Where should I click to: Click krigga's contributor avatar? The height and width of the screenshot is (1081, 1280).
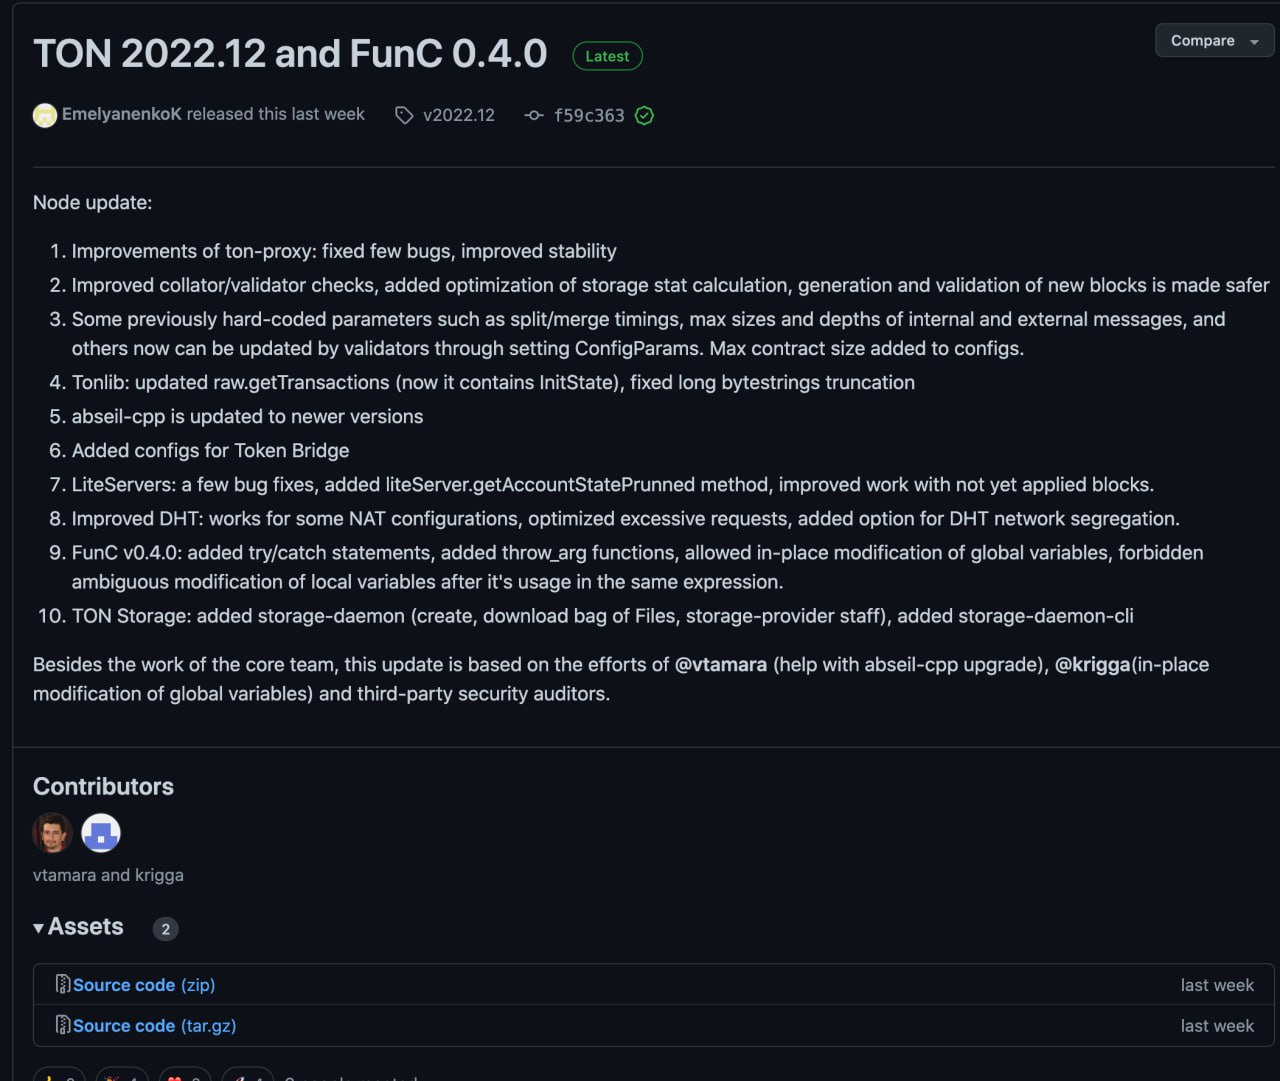point(101,832)
